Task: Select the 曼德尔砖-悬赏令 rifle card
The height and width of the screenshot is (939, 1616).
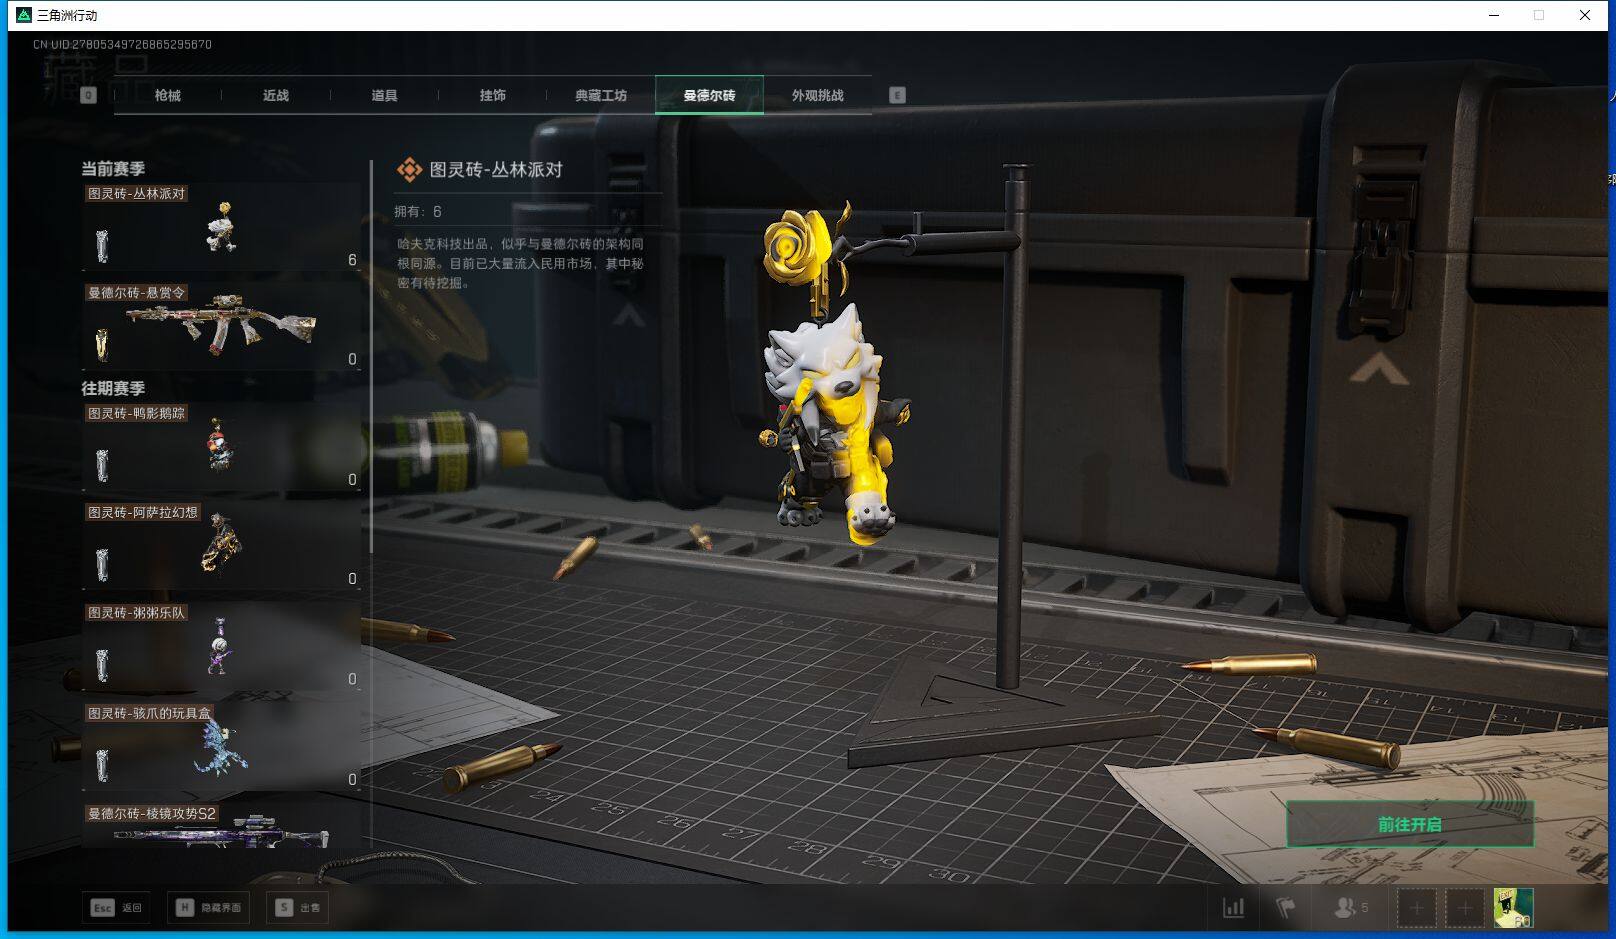Action: tap(221, 326)
